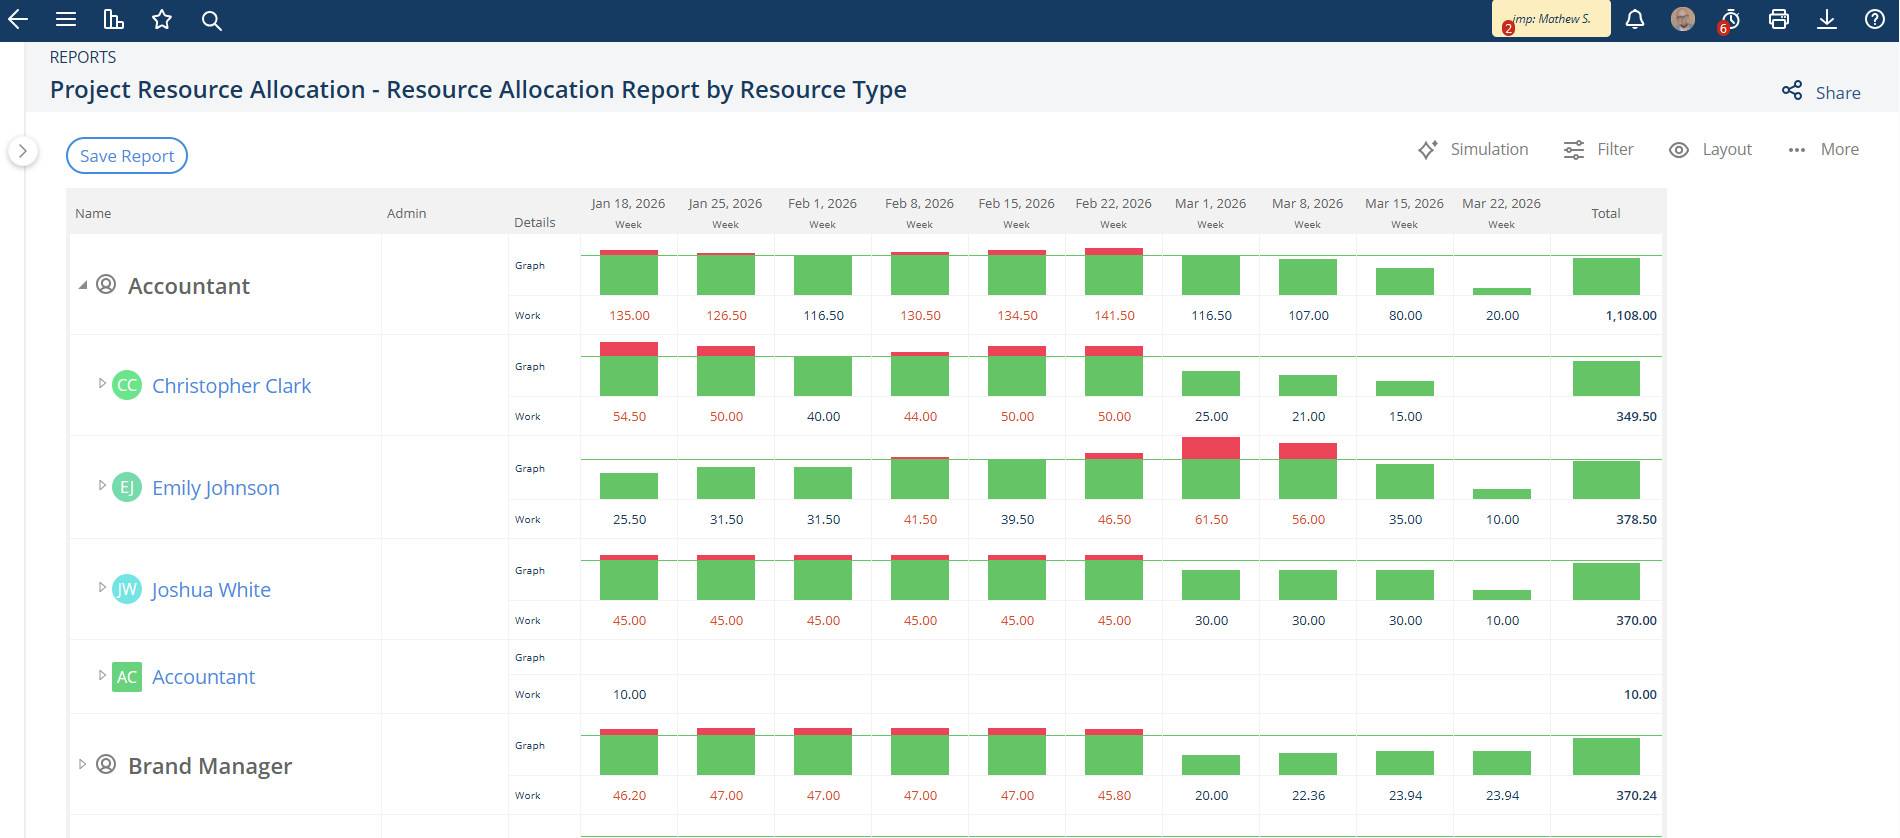Open the help question mark icon
This screenshot has width=1900, height=838.
[1875, 19]
